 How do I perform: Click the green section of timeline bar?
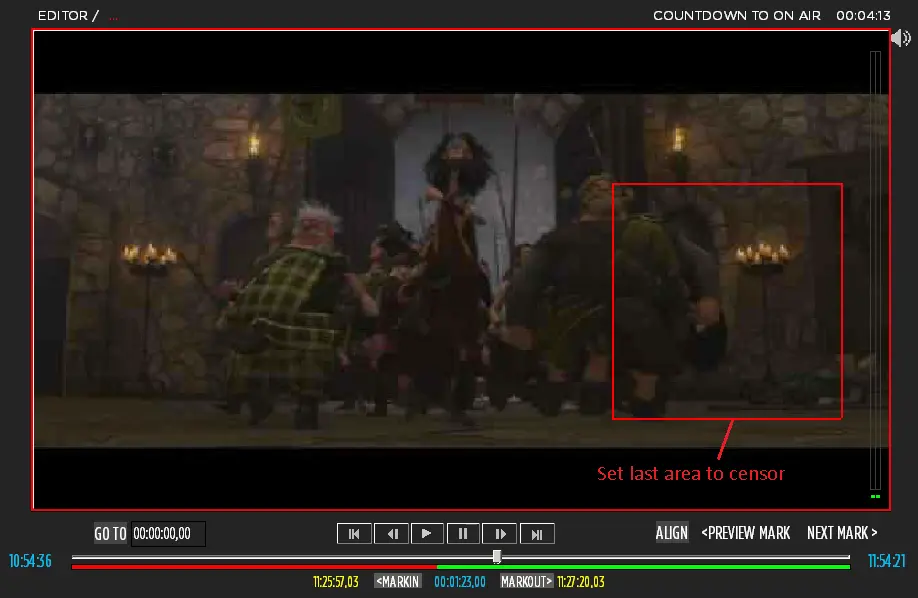(x=640, y=567)
